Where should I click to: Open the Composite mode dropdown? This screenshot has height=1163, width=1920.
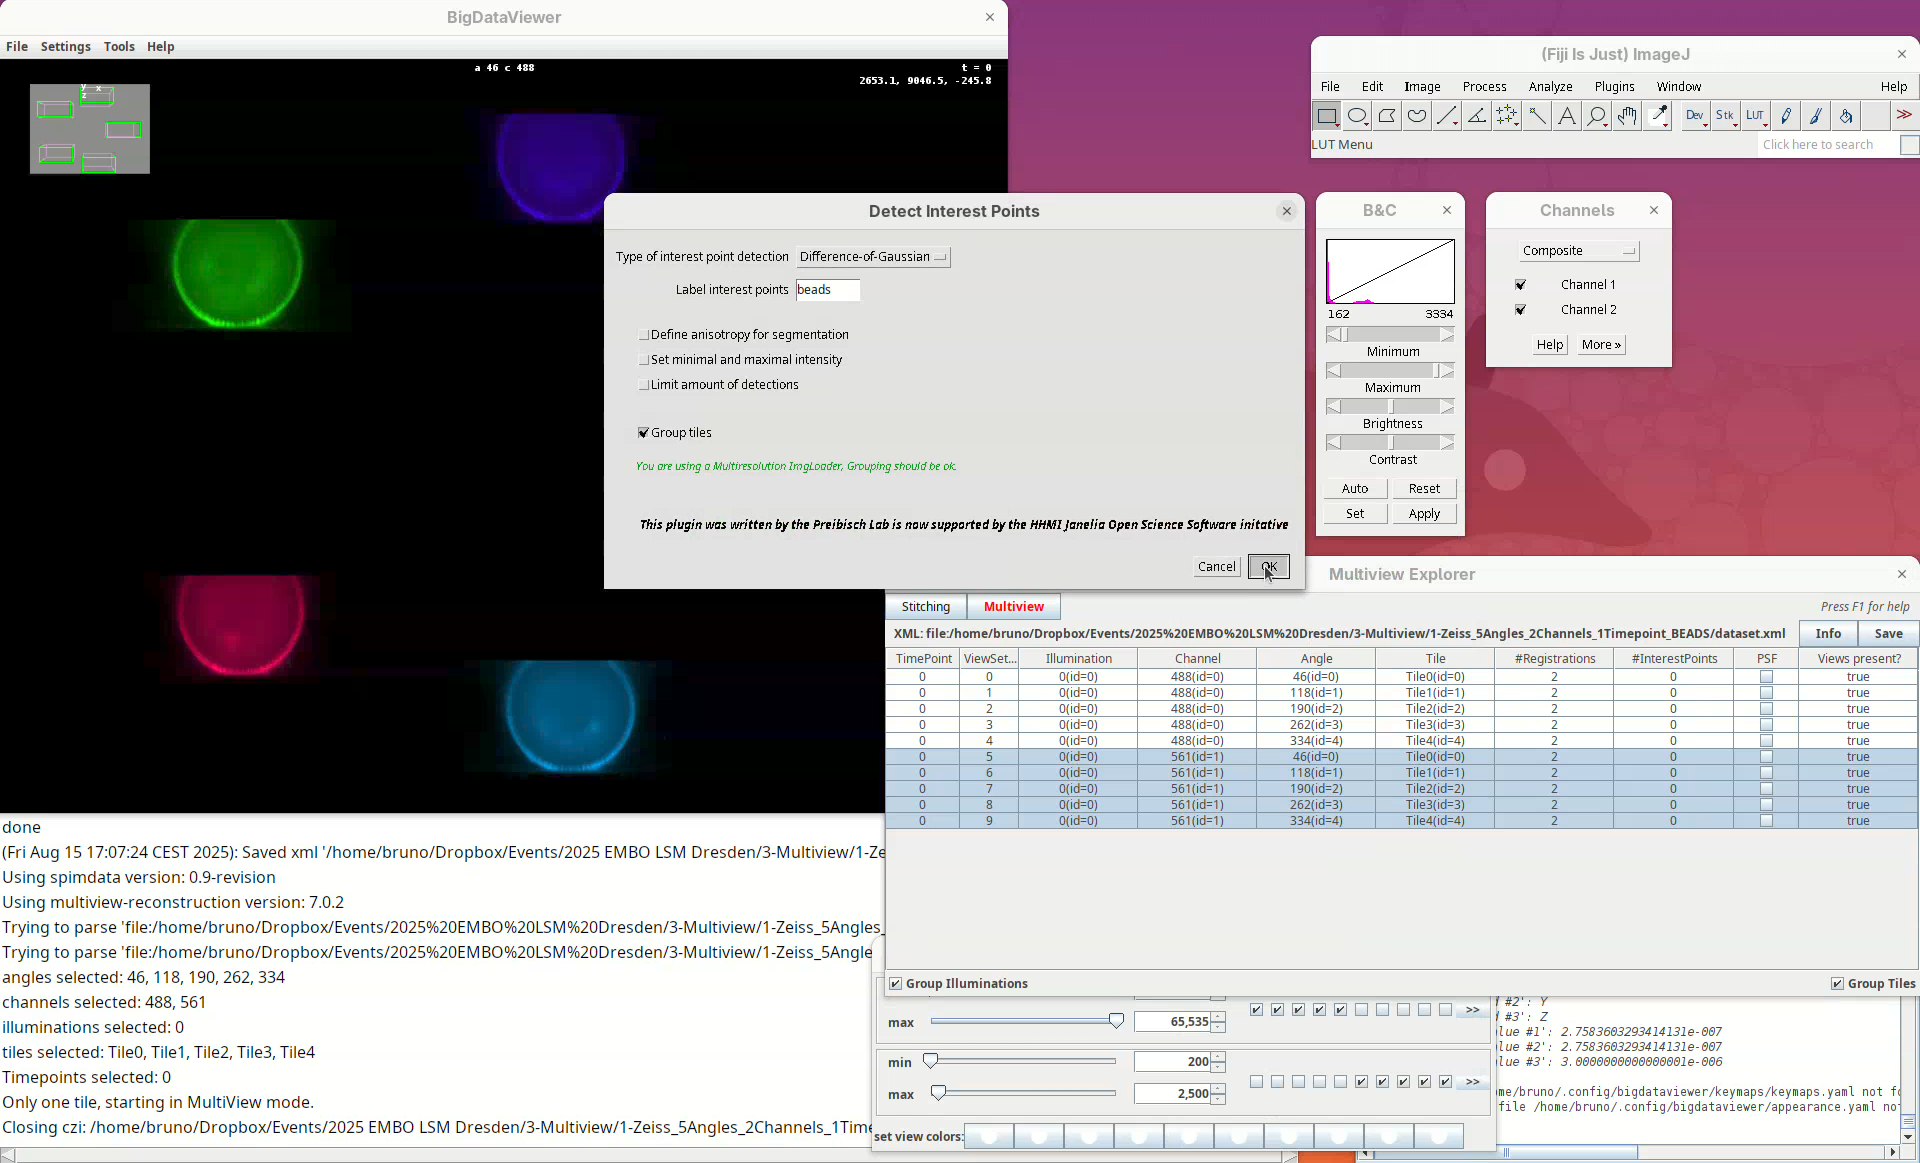[1578, 251]
